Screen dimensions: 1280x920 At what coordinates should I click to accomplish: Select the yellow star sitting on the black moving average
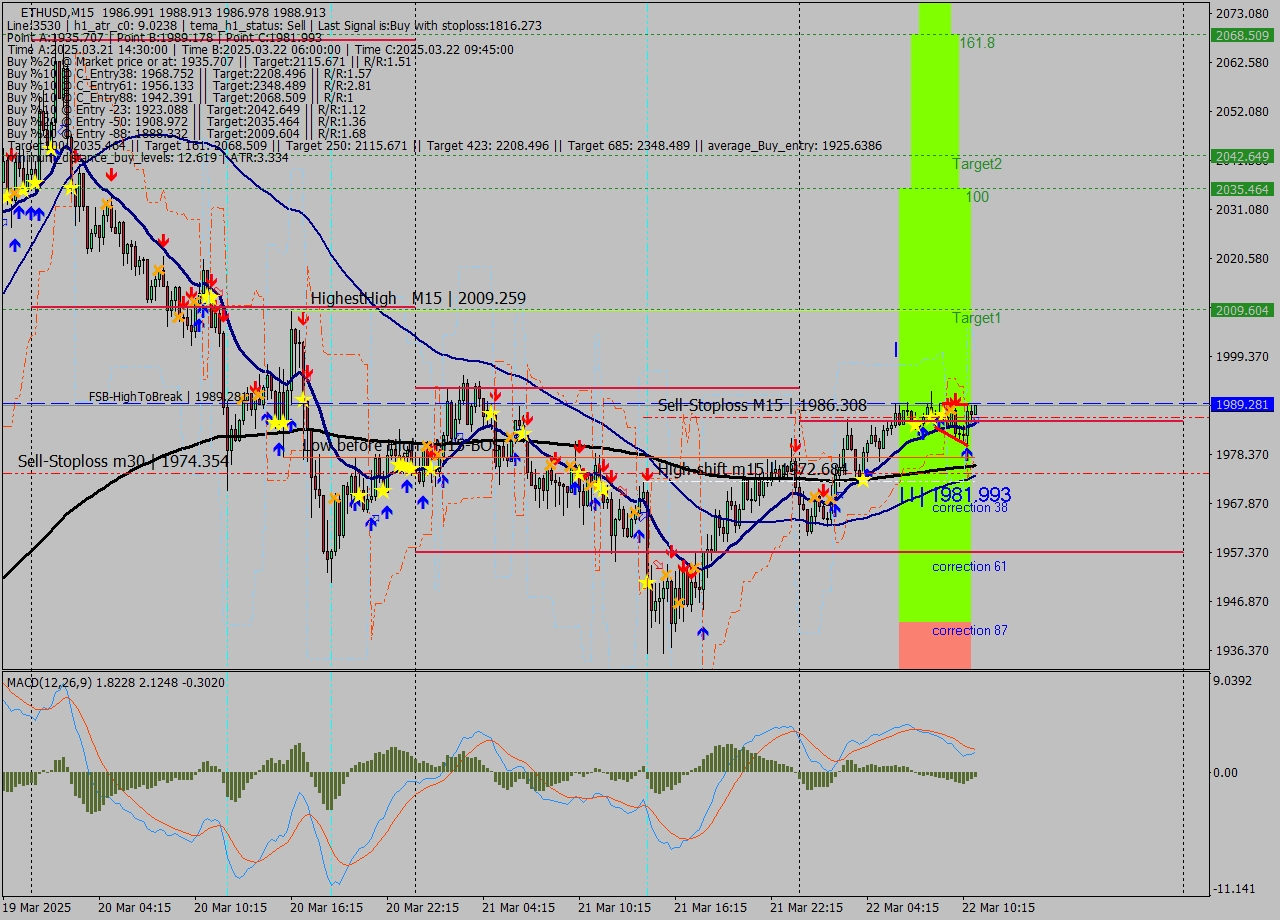(x=863, y=480)
